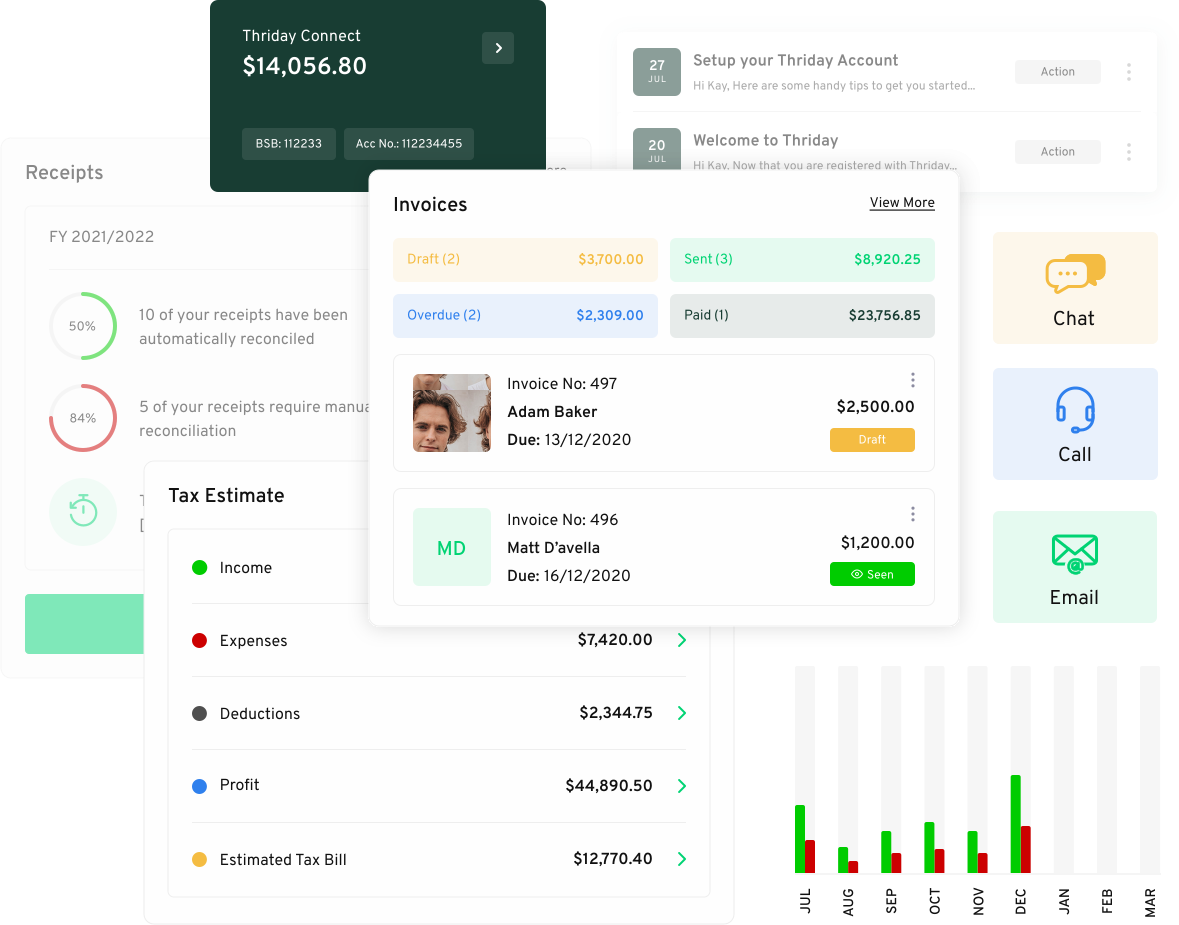Expand the Expenses row in Tax Estimate
The image size is (1179, 925).
[682, 640]
